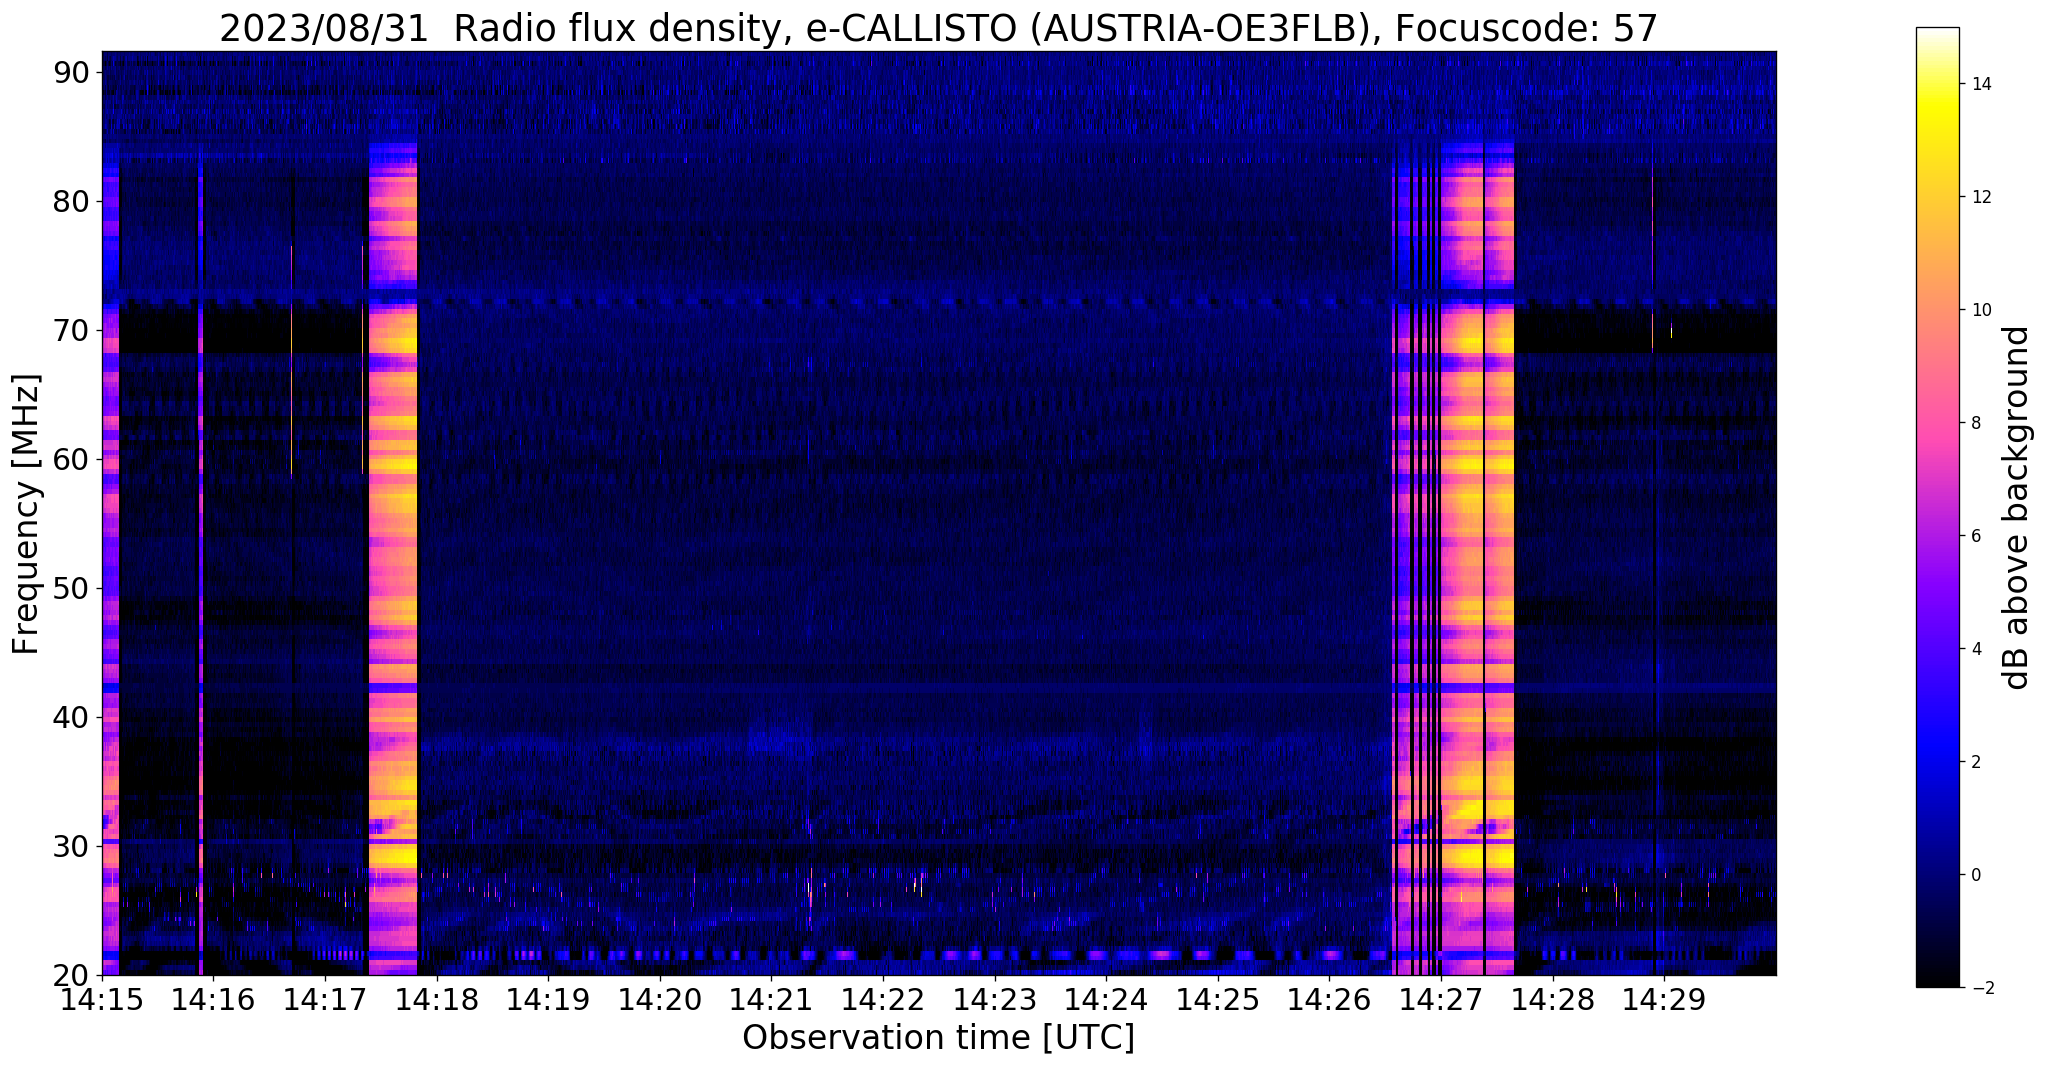Viewport: 2047px width, 1067px height.
Task: Click the 70 MHz frequency tick label
Action: [71, 330]
